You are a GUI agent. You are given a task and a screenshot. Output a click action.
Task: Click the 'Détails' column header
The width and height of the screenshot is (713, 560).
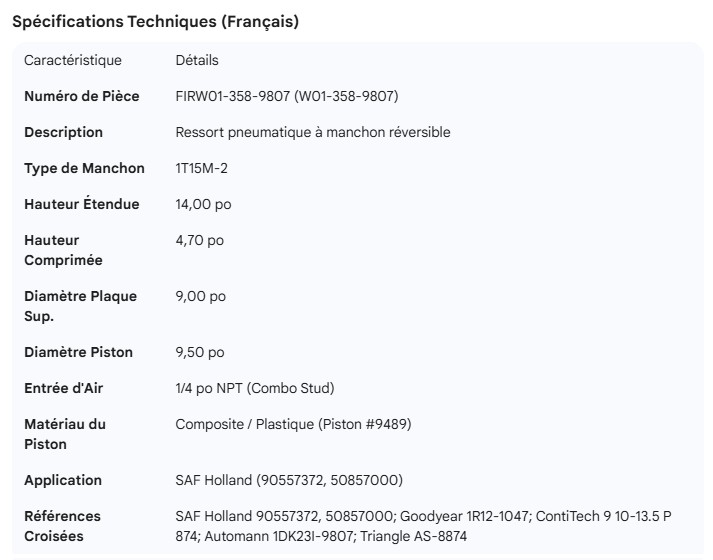[197, 60]
